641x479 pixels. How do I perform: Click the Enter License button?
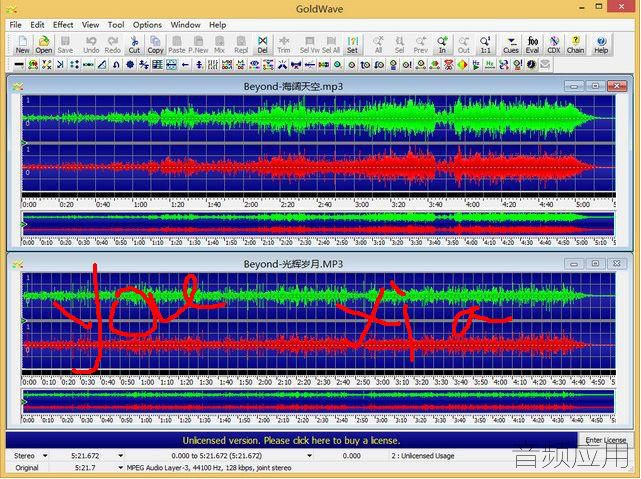coord(605,440)
